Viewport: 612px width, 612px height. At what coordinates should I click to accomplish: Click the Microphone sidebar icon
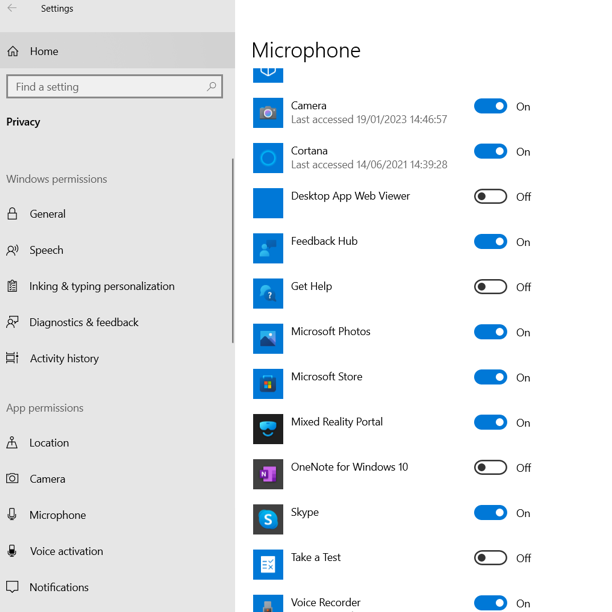(12, 514)
